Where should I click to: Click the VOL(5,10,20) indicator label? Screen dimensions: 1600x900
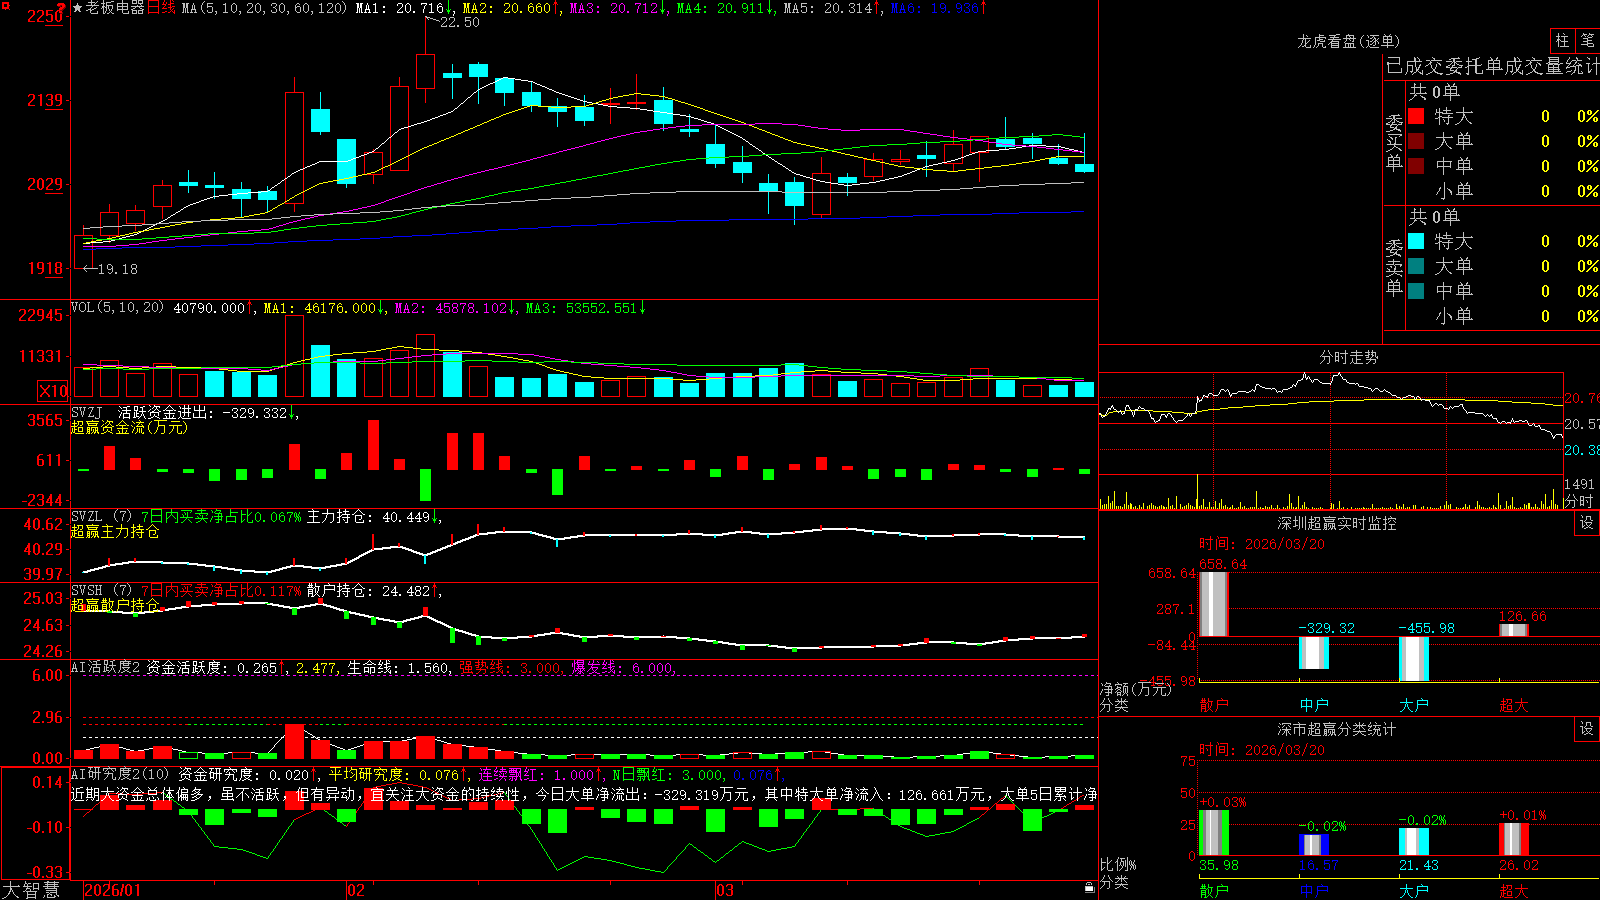coord(117,308)
